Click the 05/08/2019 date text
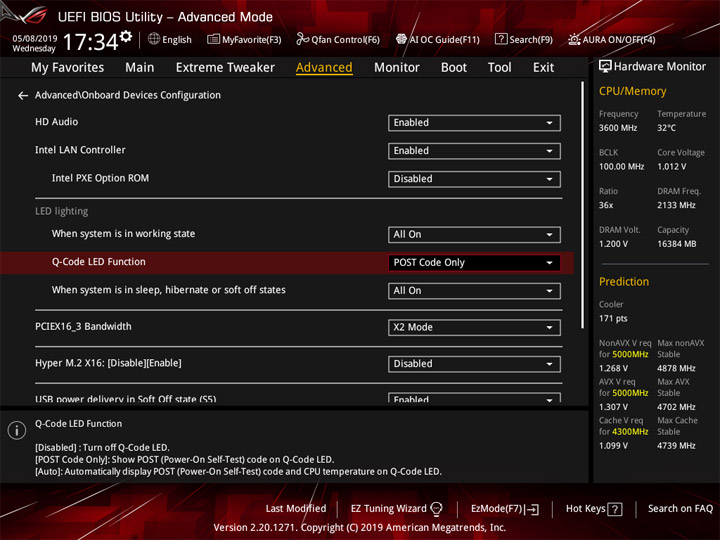The width and height of the screenshot is (720, 540). coord(34,39)
